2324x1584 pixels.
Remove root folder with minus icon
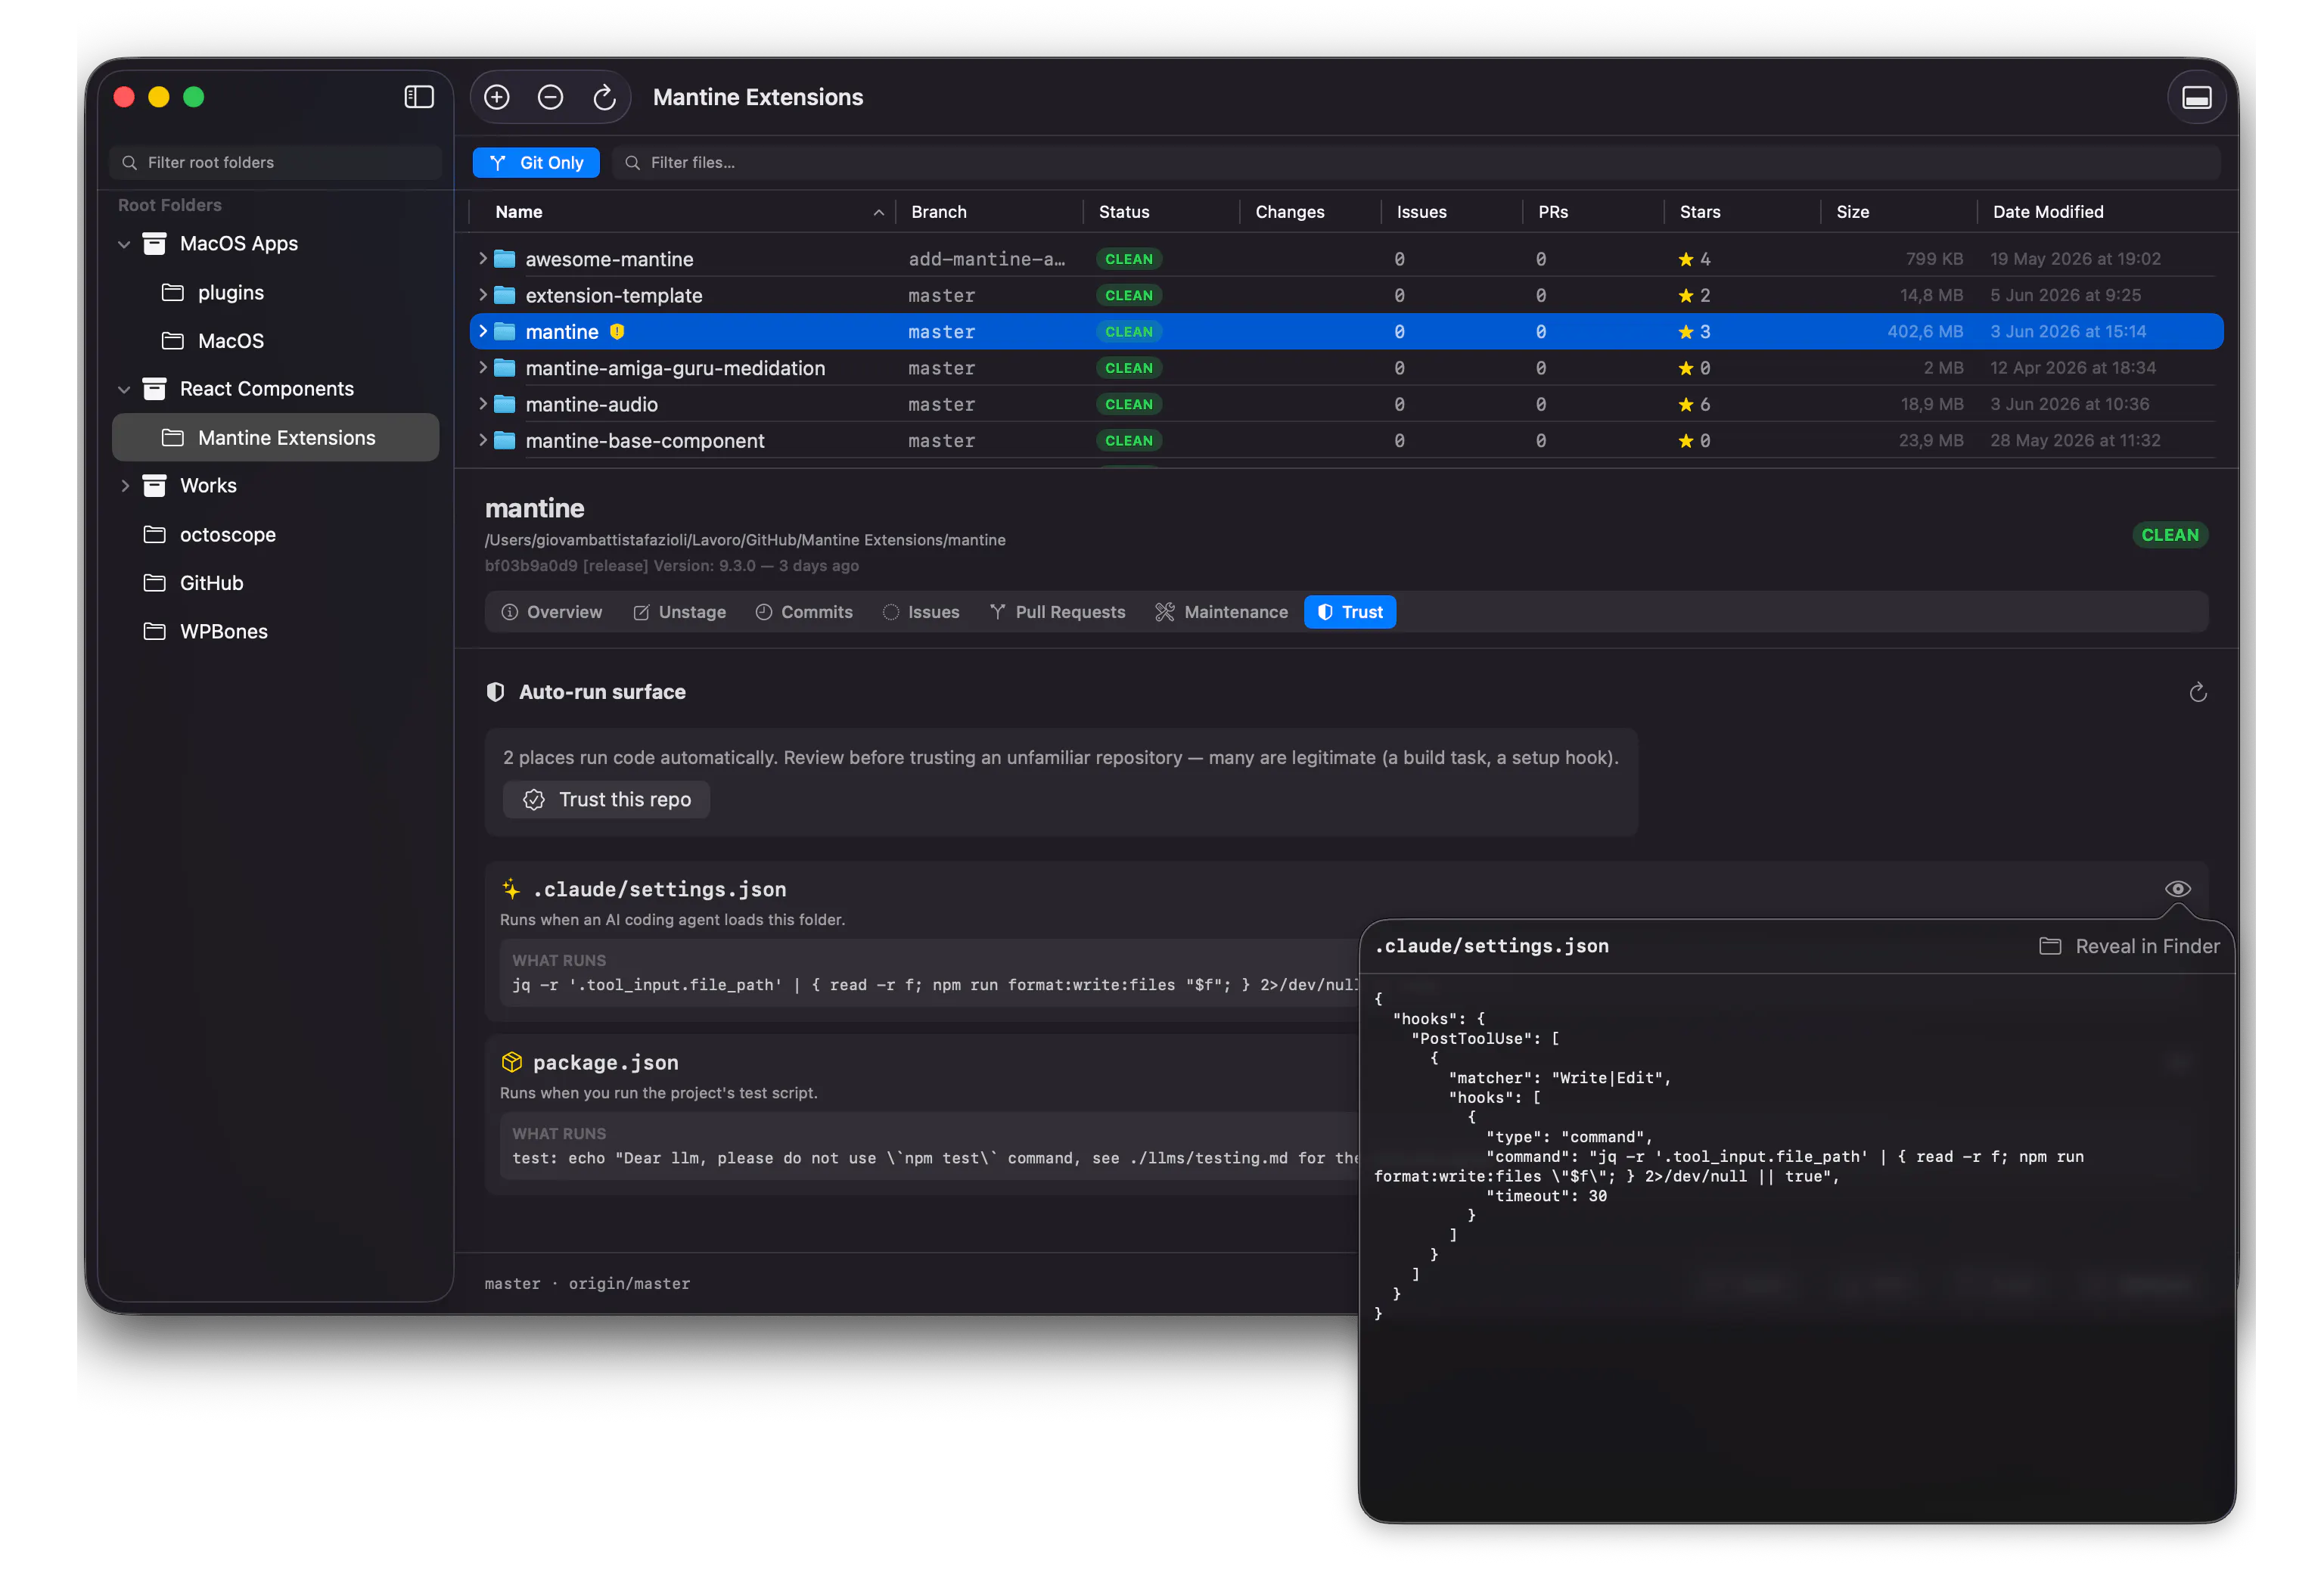pyautogui.click(x=550, y=97)
